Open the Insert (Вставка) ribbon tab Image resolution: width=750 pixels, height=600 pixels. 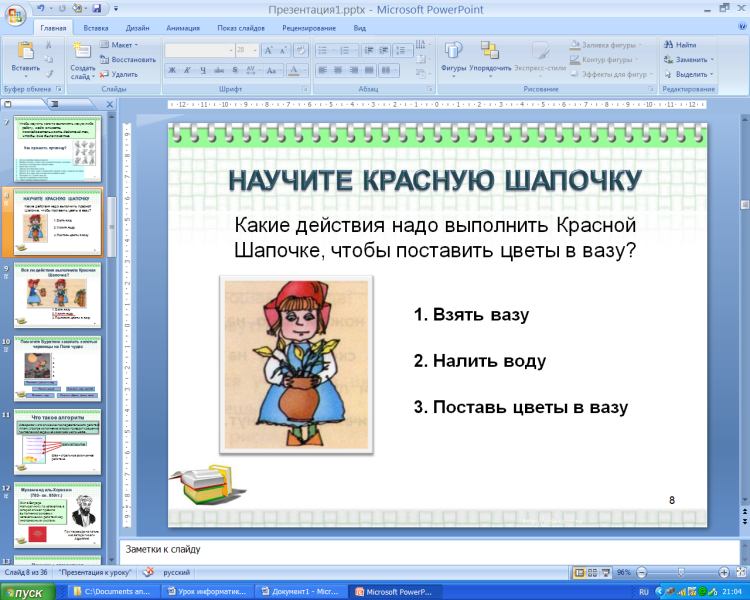[x=96, y=28]
